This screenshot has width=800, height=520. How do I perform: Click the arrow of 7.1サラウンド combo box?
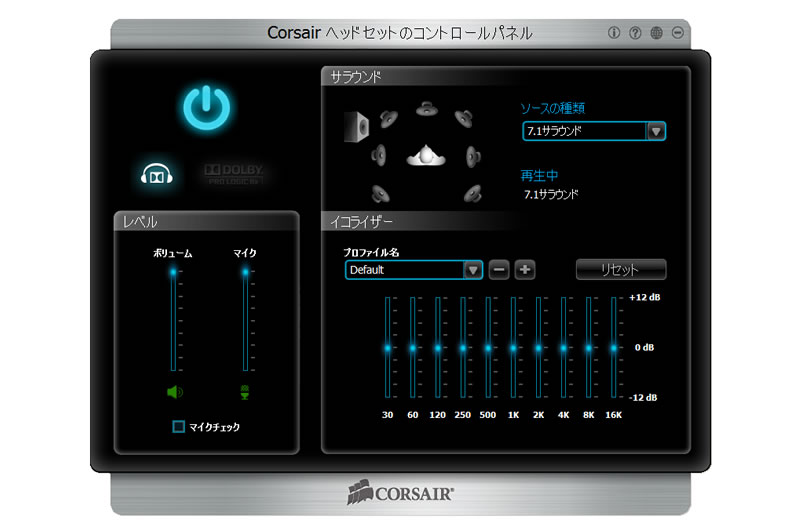click(x=656, y=132)
